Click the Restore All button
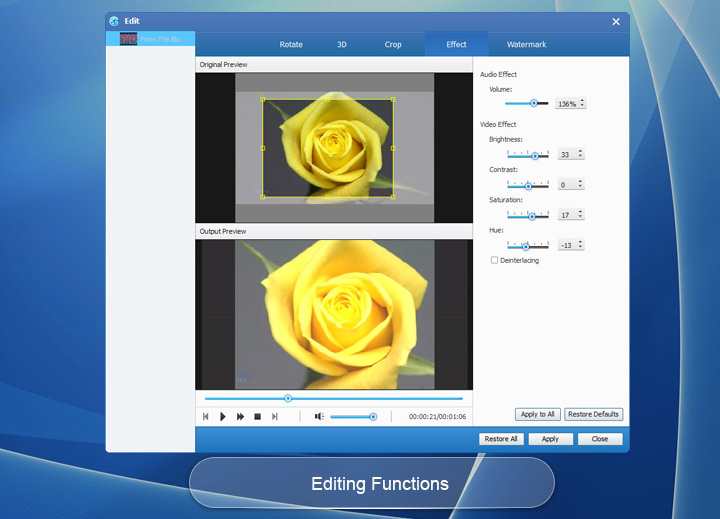Screen dimensions: 720x519 [501, 439]
